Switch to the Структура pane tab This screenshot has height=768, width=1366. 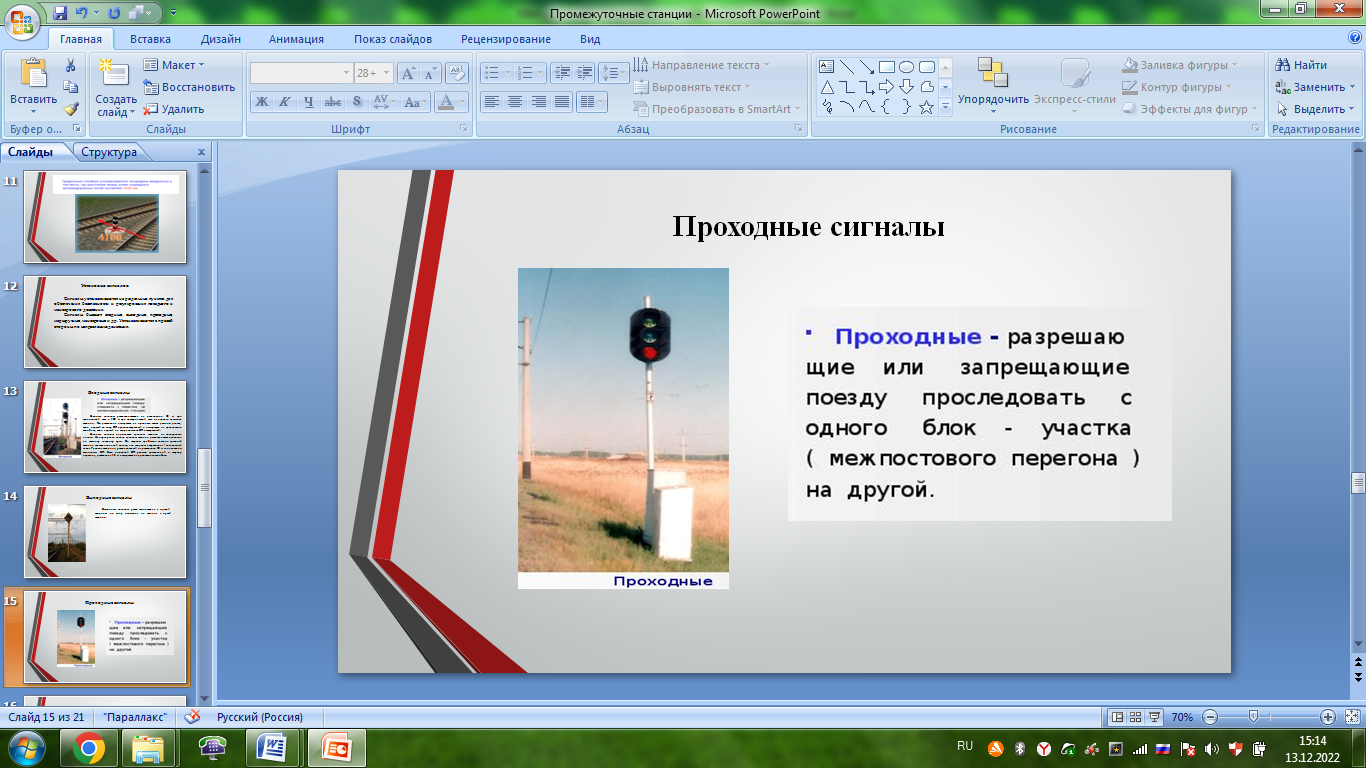click(109, 152)
